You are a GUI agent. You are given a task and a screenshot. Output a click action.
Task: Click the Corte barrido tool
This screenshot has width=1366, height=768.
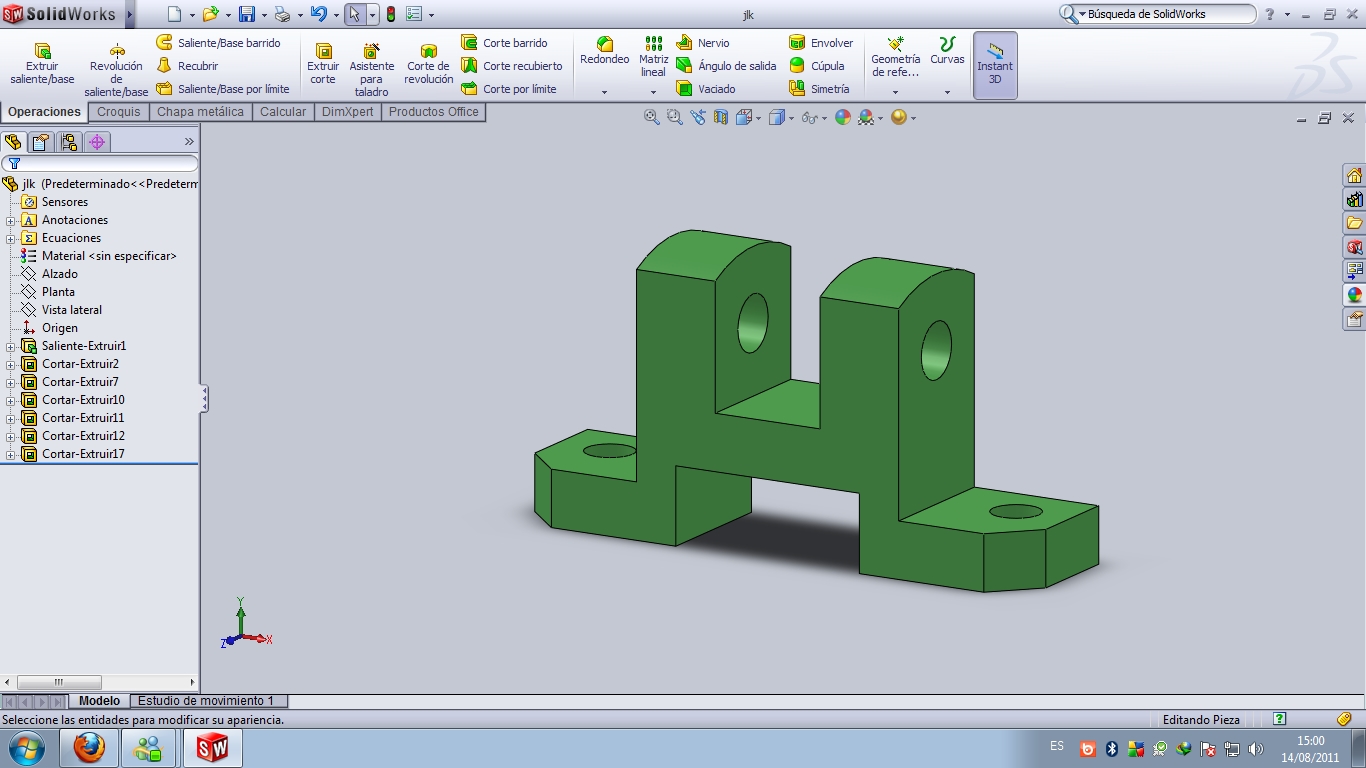click(x=505, y=43)
